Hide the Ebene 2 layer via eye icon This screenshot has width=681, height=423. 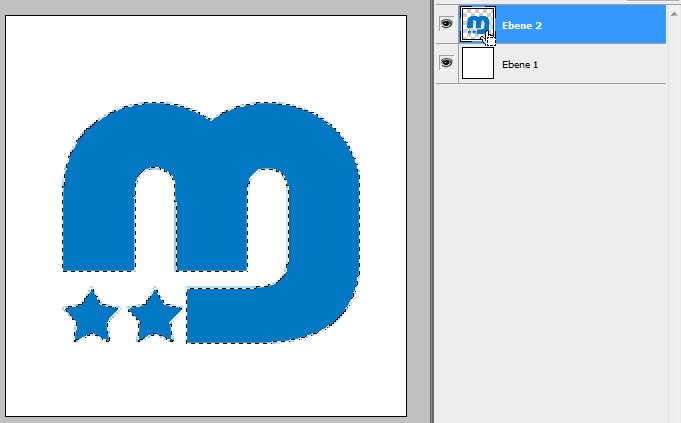[446, 24]
